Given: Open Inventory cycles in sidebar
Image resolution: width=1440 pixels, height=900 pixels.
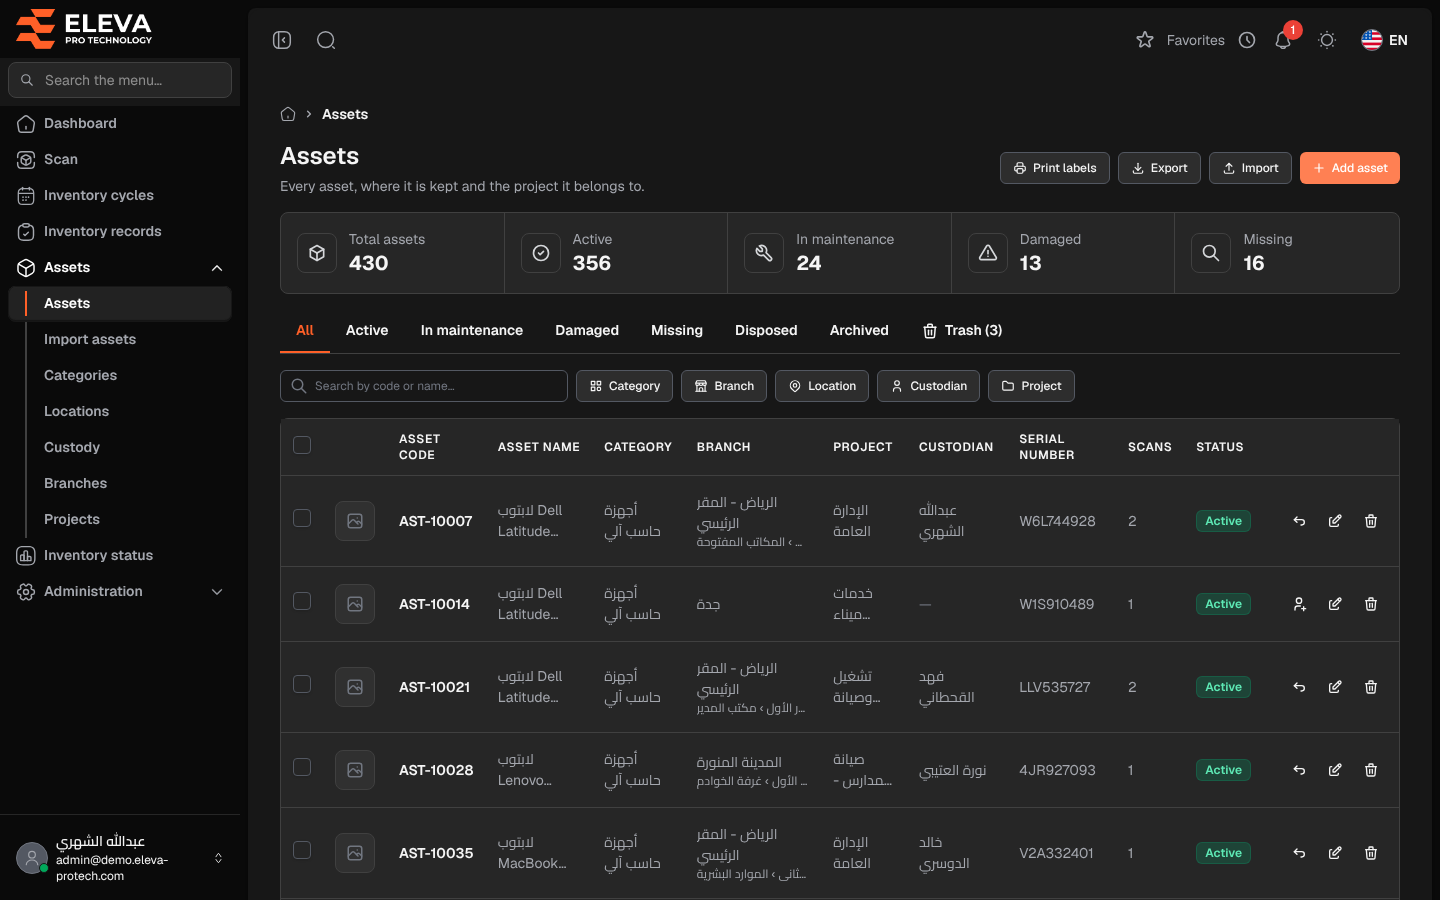Looking at the screenshot, I should pyautogui.click(x=120, y=195).
